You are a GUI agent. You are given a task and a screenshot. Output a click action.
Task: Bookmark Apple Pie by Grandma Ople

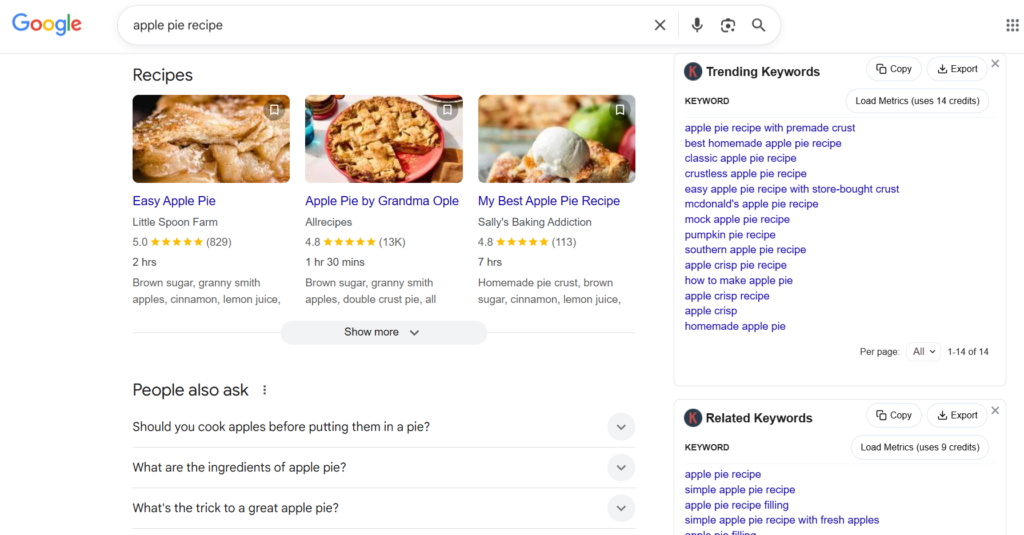click(x=447, y=110)
